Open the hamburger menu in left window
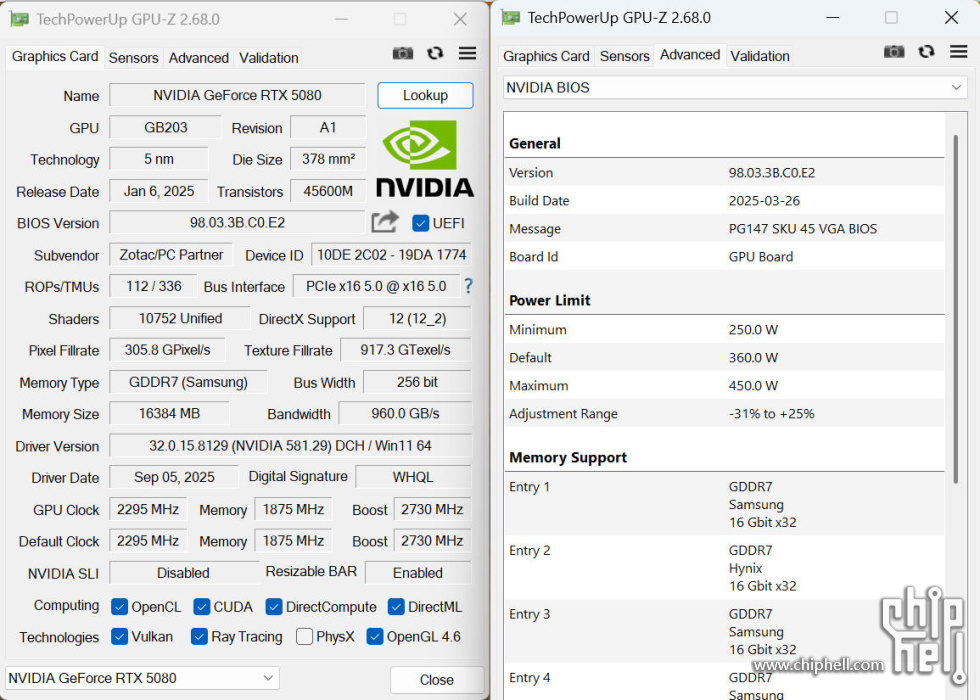This screenshot has height=700, width=980. coord(467,54)
